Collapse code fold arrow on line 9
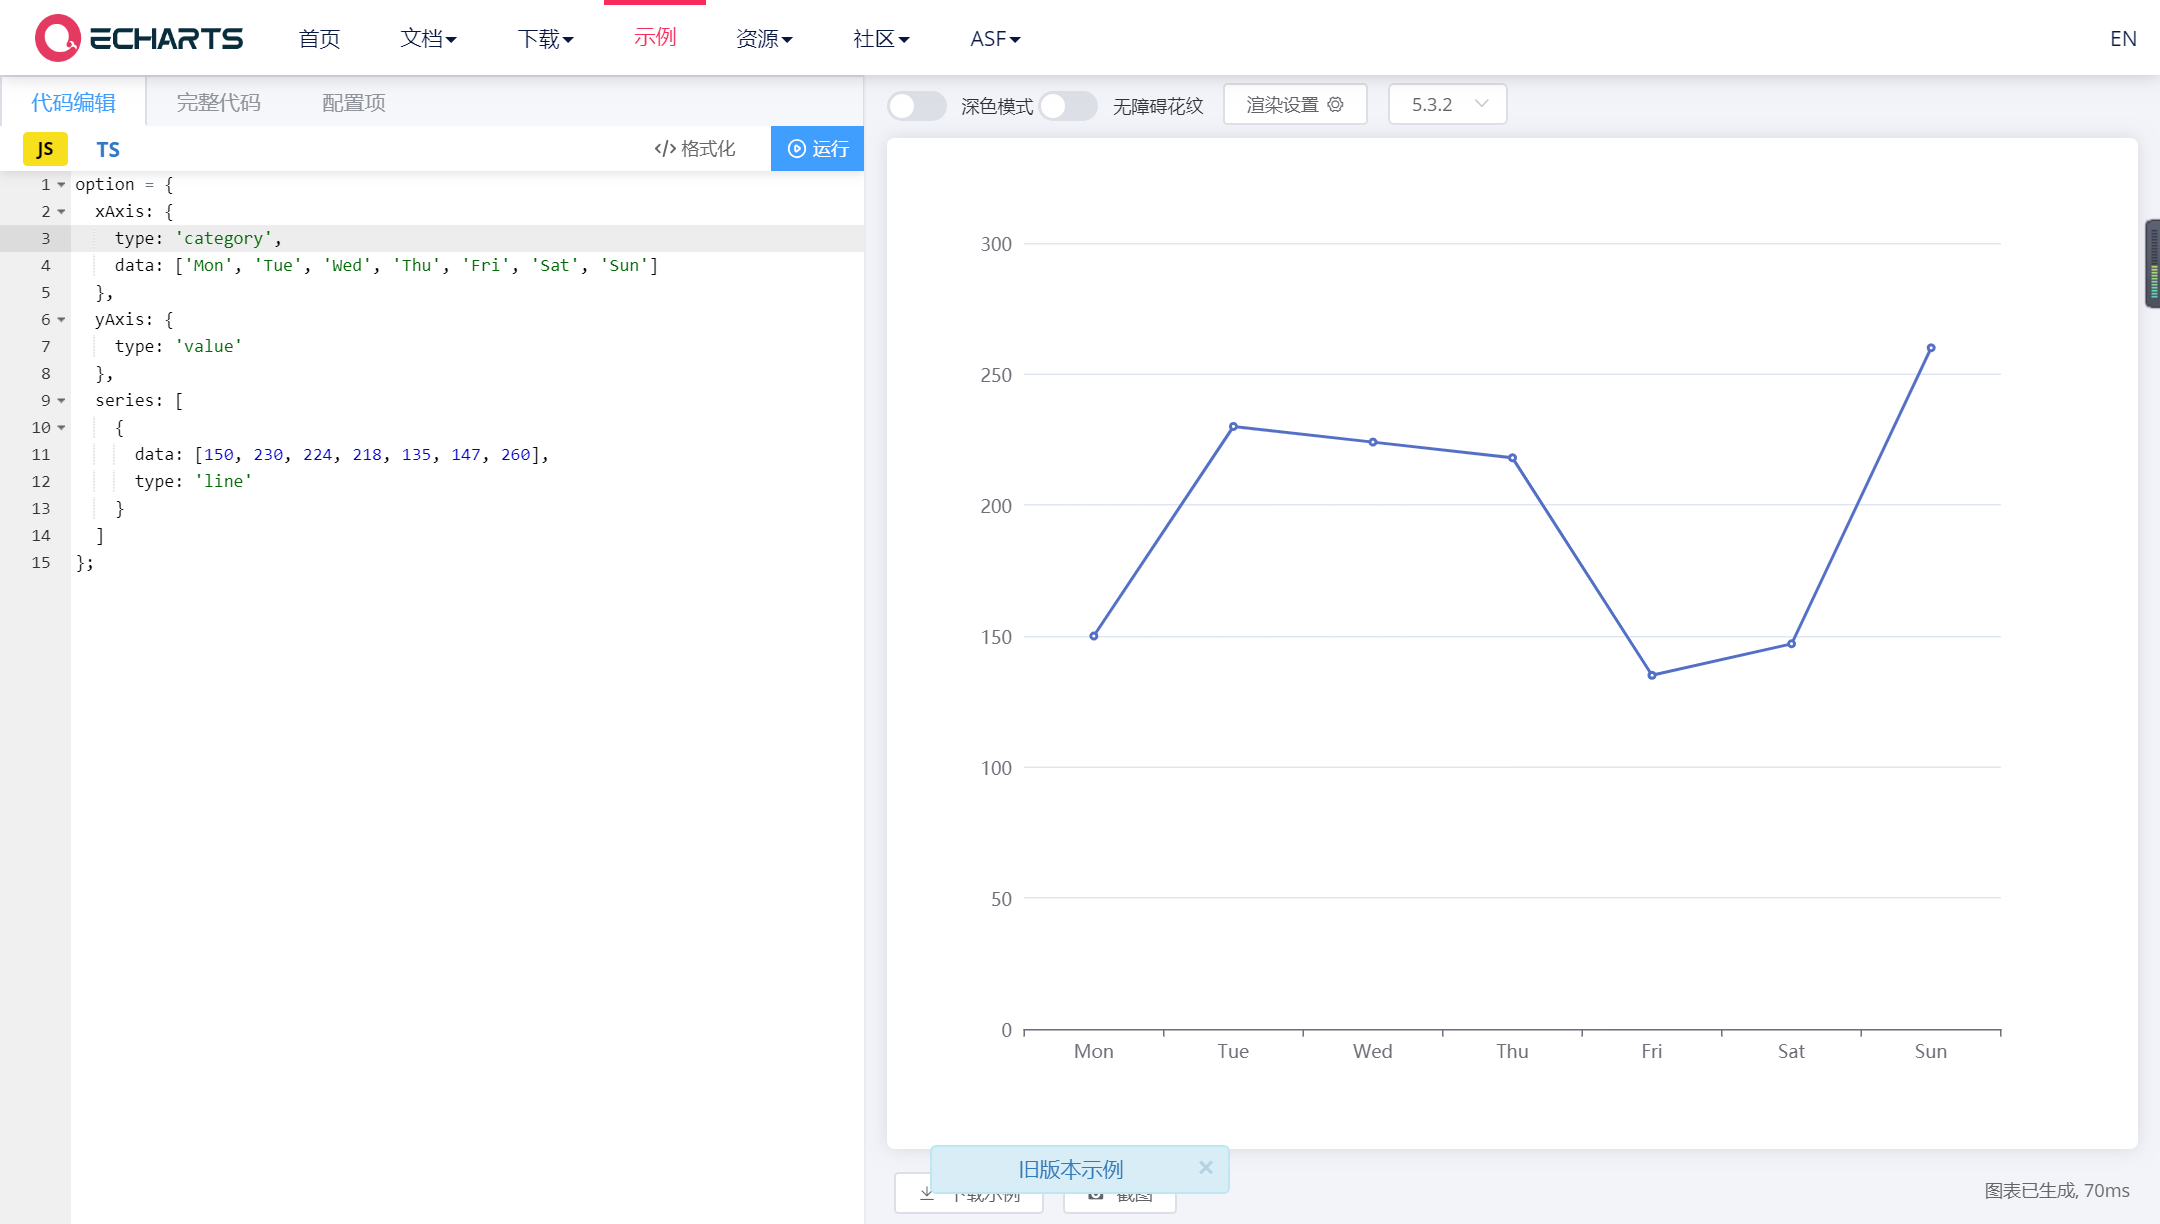 [x=61, y=401]
